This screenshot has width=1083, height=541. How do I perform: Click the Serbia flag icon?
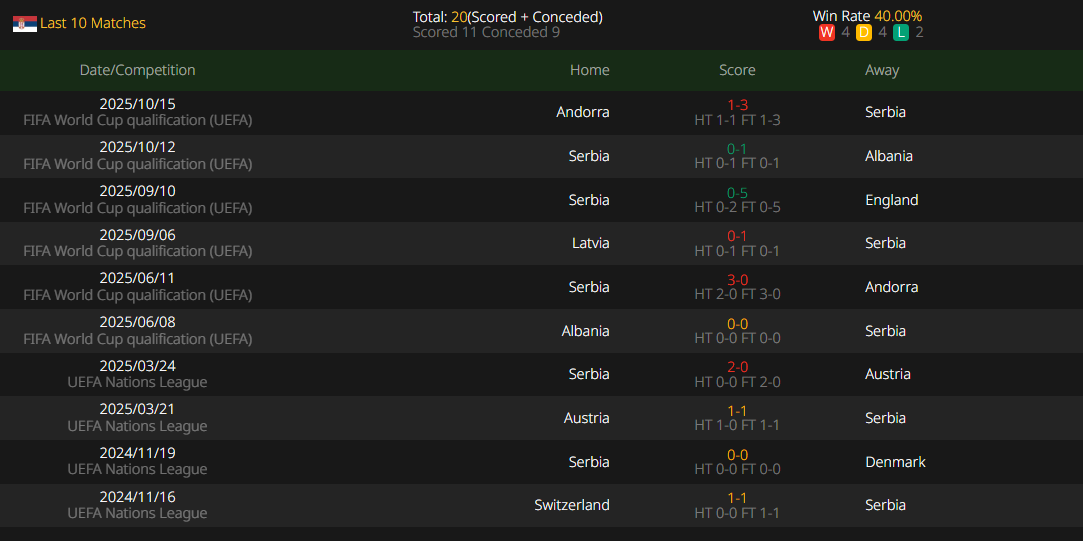[25, 23]
